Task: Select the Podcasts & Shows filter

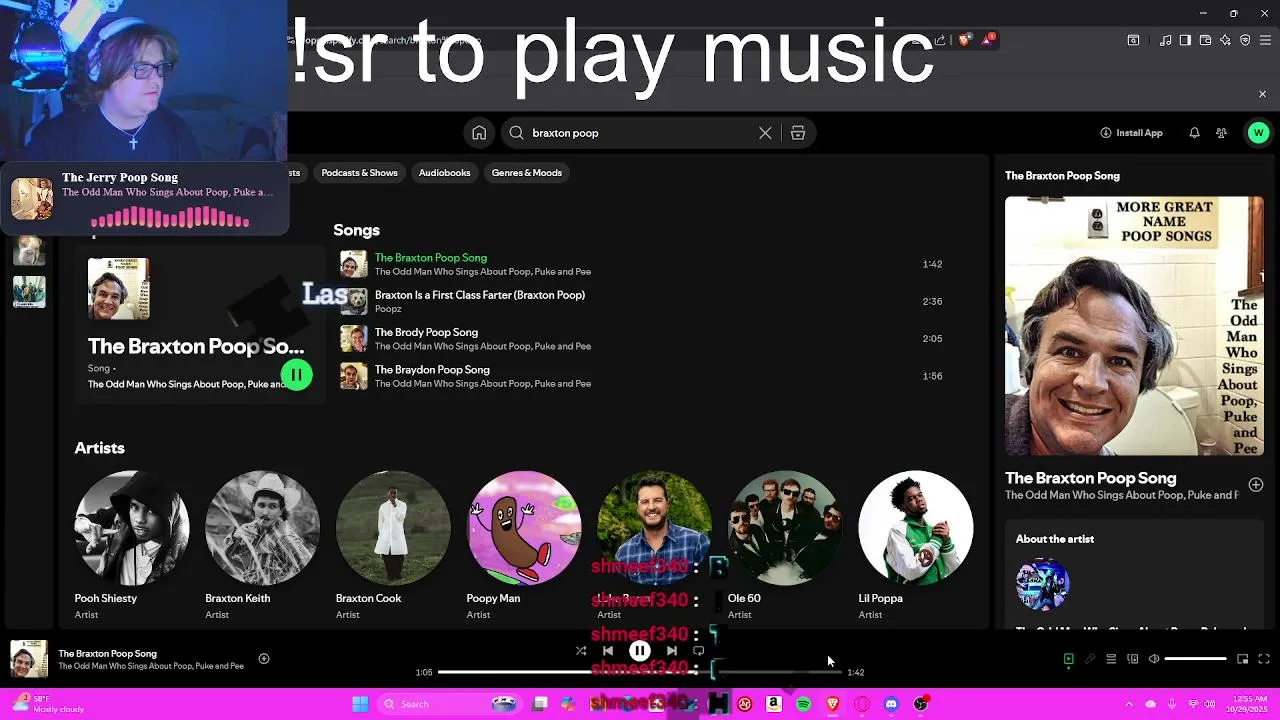Action: 359,173
